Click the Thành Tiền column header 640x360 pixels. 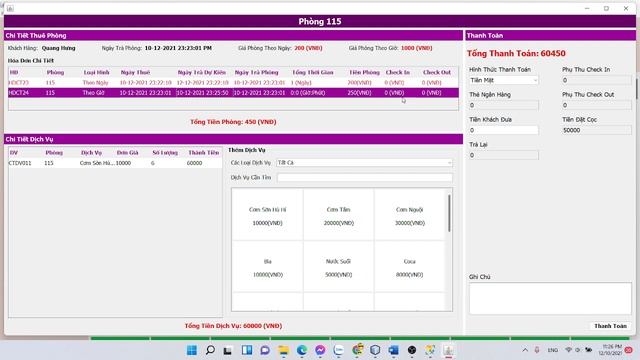click(204, 153)
